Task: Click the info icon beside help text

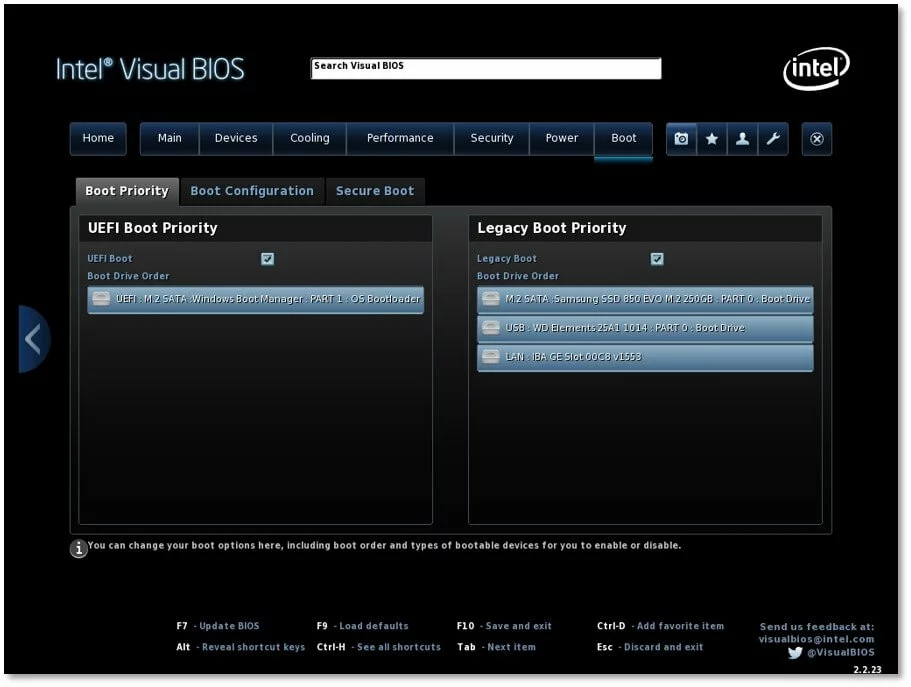Action: pyautogui.click(x=79, y=549)
